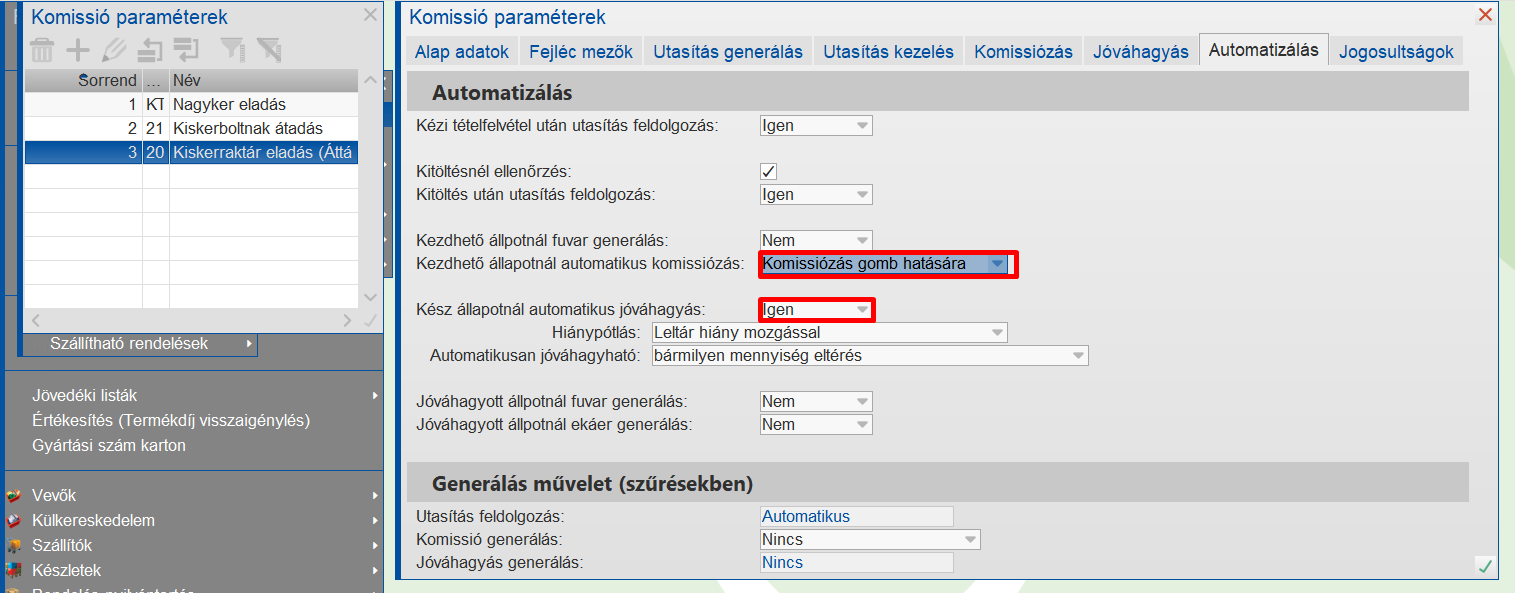This screenshot has width=1515, height=593.
Task: Open the Külkereskedelem menu entry
Action: pos(93,521)
